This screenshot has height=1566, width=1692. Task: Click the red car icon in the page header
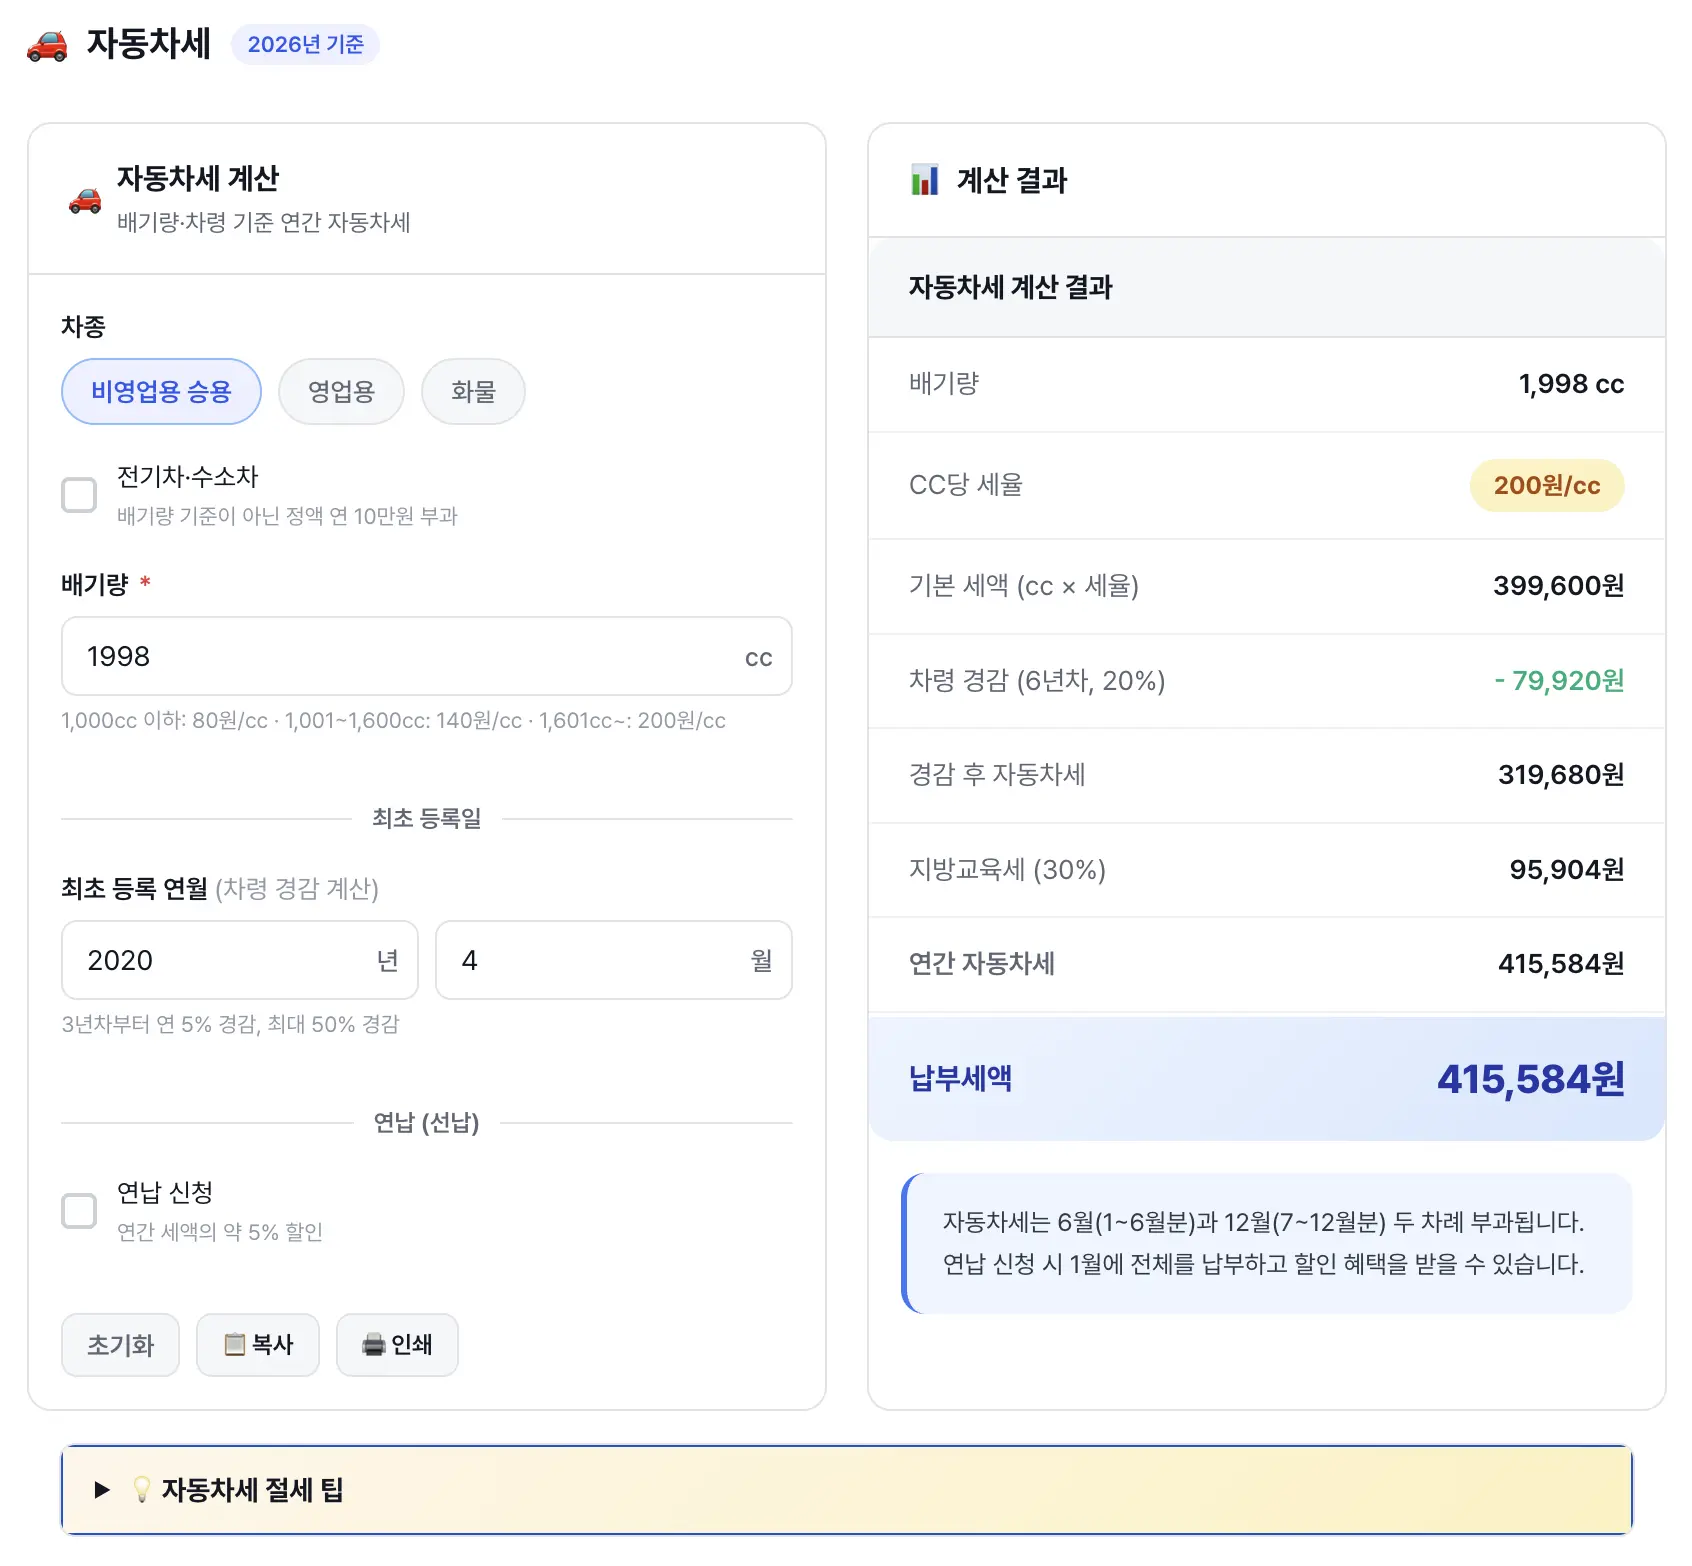tap(47, 44)
